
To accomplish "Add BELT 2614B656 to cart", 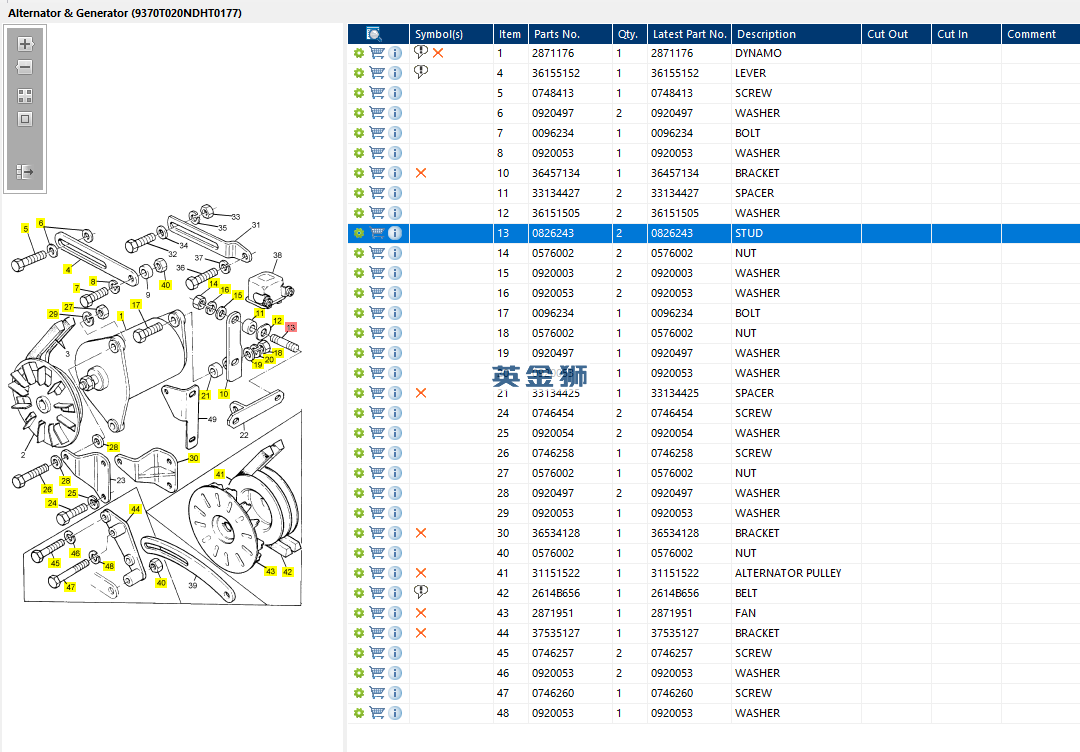I will (x=377, y=593).
